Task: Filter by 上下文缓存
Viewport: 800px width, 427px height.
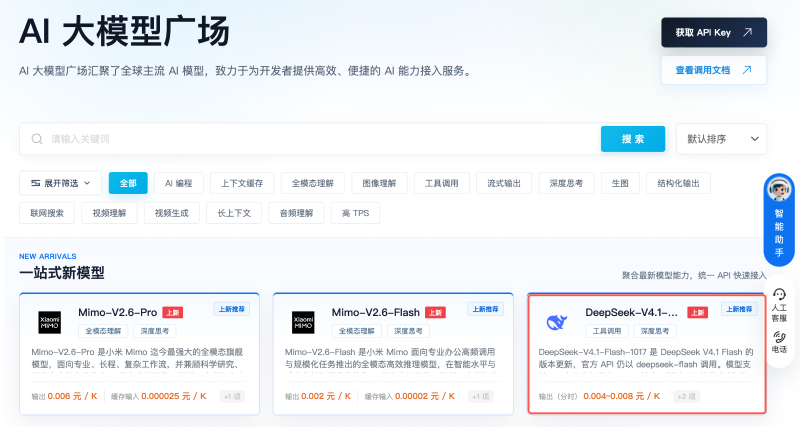Action: tap(242, 183)
